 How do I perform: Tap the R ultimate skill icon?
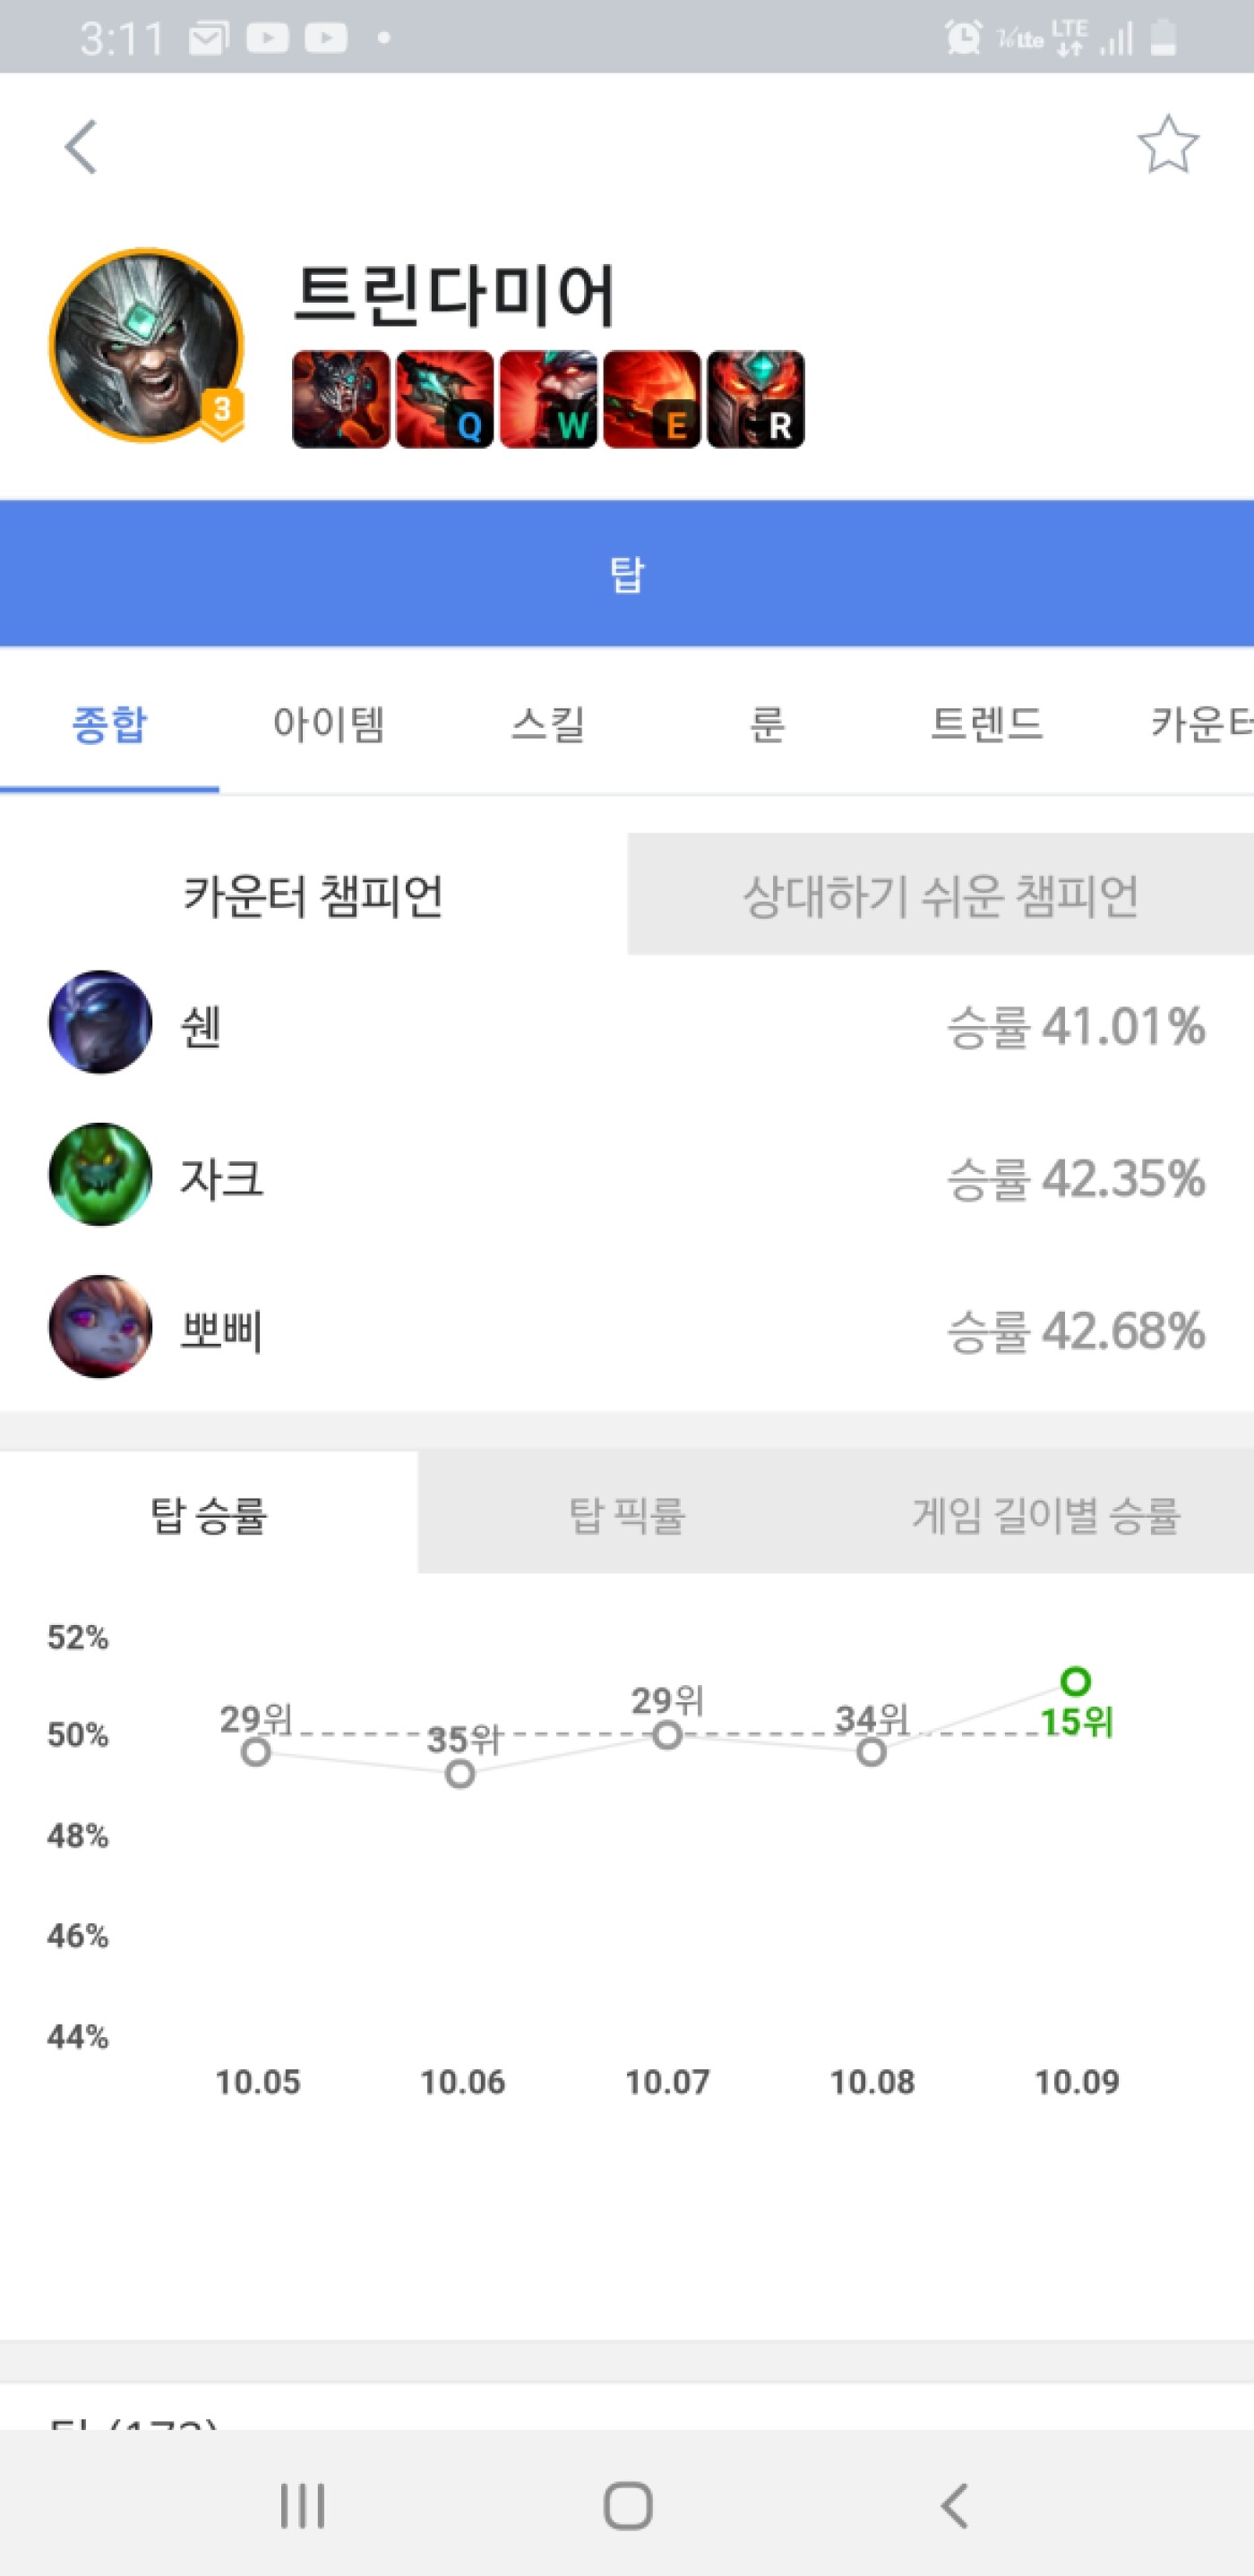(x=756, y=399)
